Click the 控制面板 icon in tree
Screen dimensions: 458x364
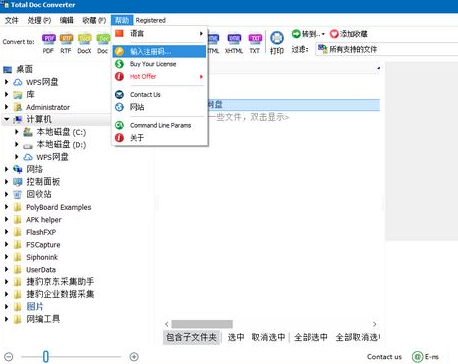pyautogui.click(x=18, y=182)
